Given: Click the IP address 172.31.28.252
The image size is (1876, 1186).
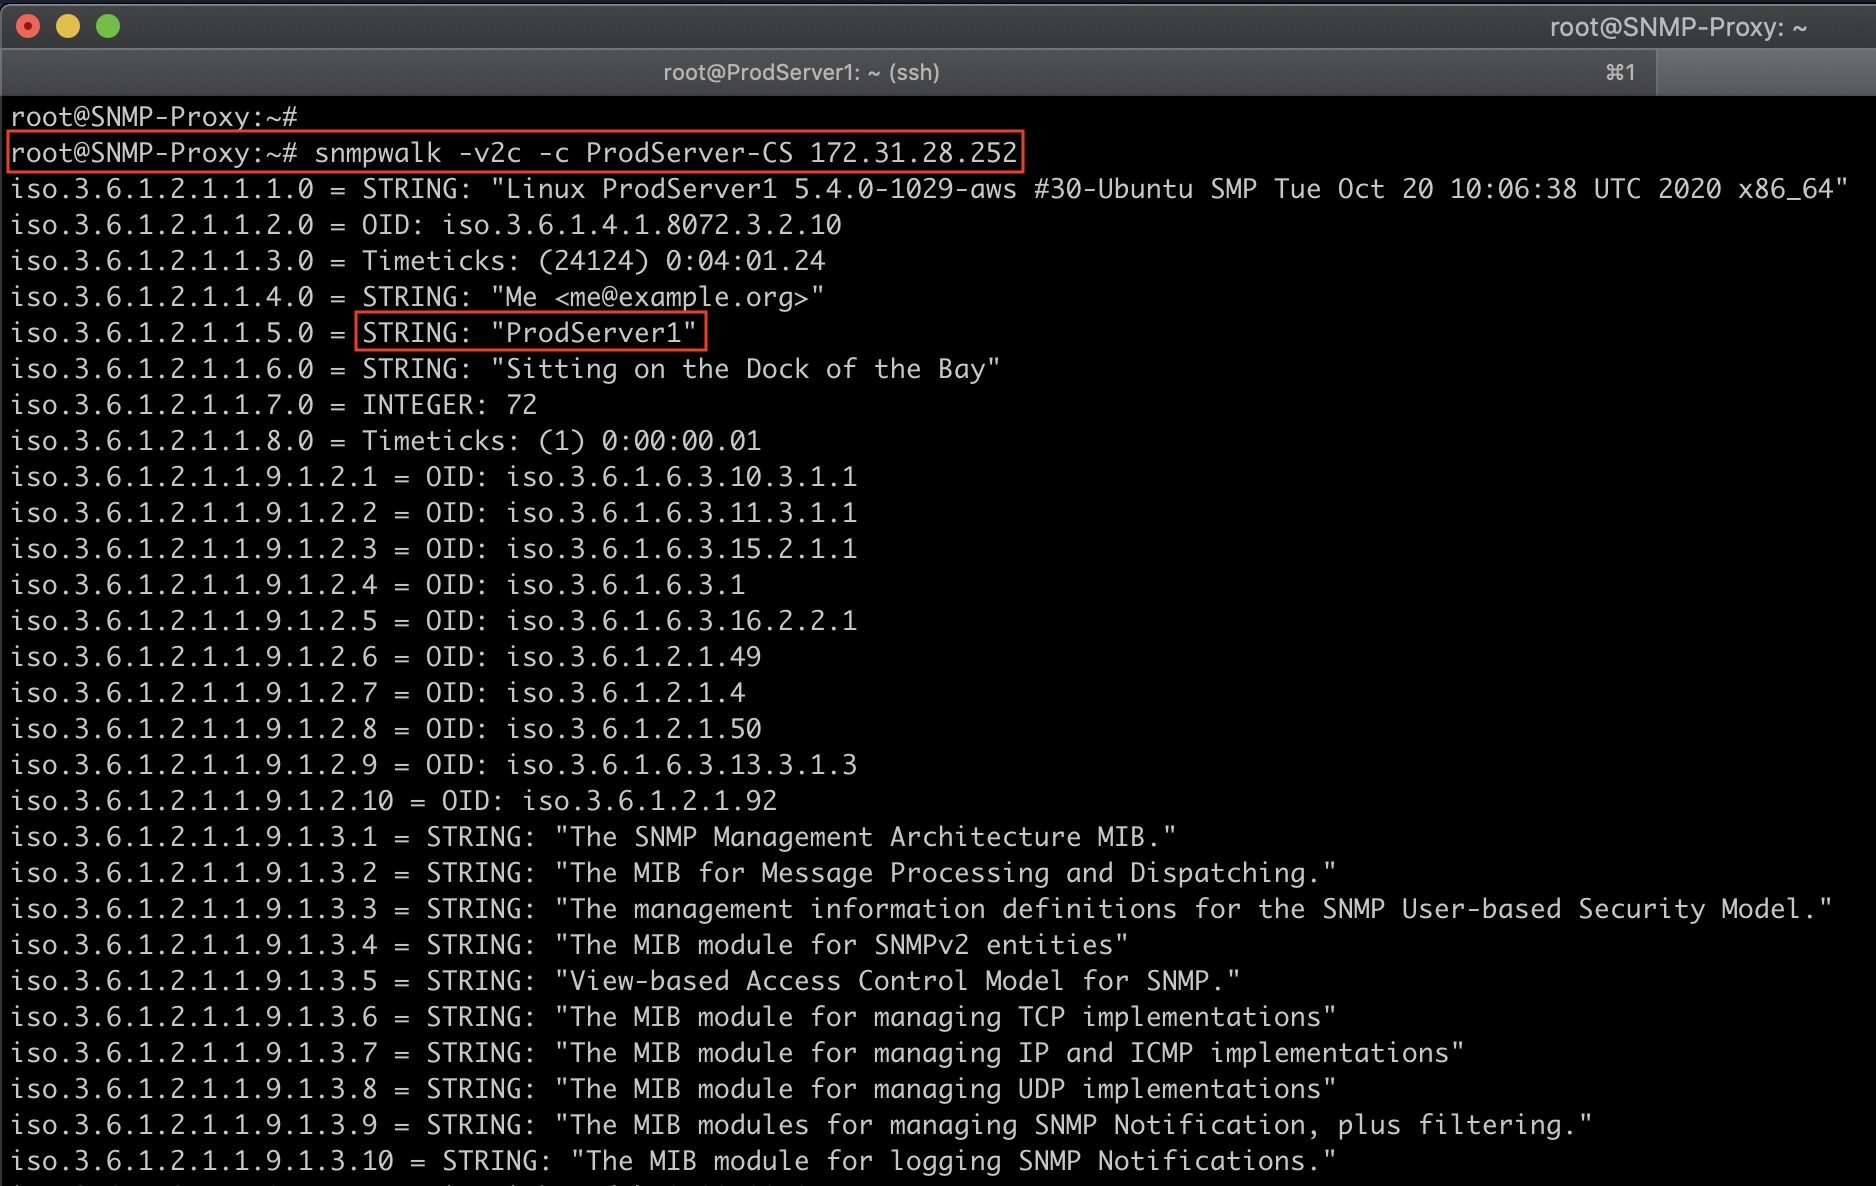Looking at the screenshot, I should point(912,153).
